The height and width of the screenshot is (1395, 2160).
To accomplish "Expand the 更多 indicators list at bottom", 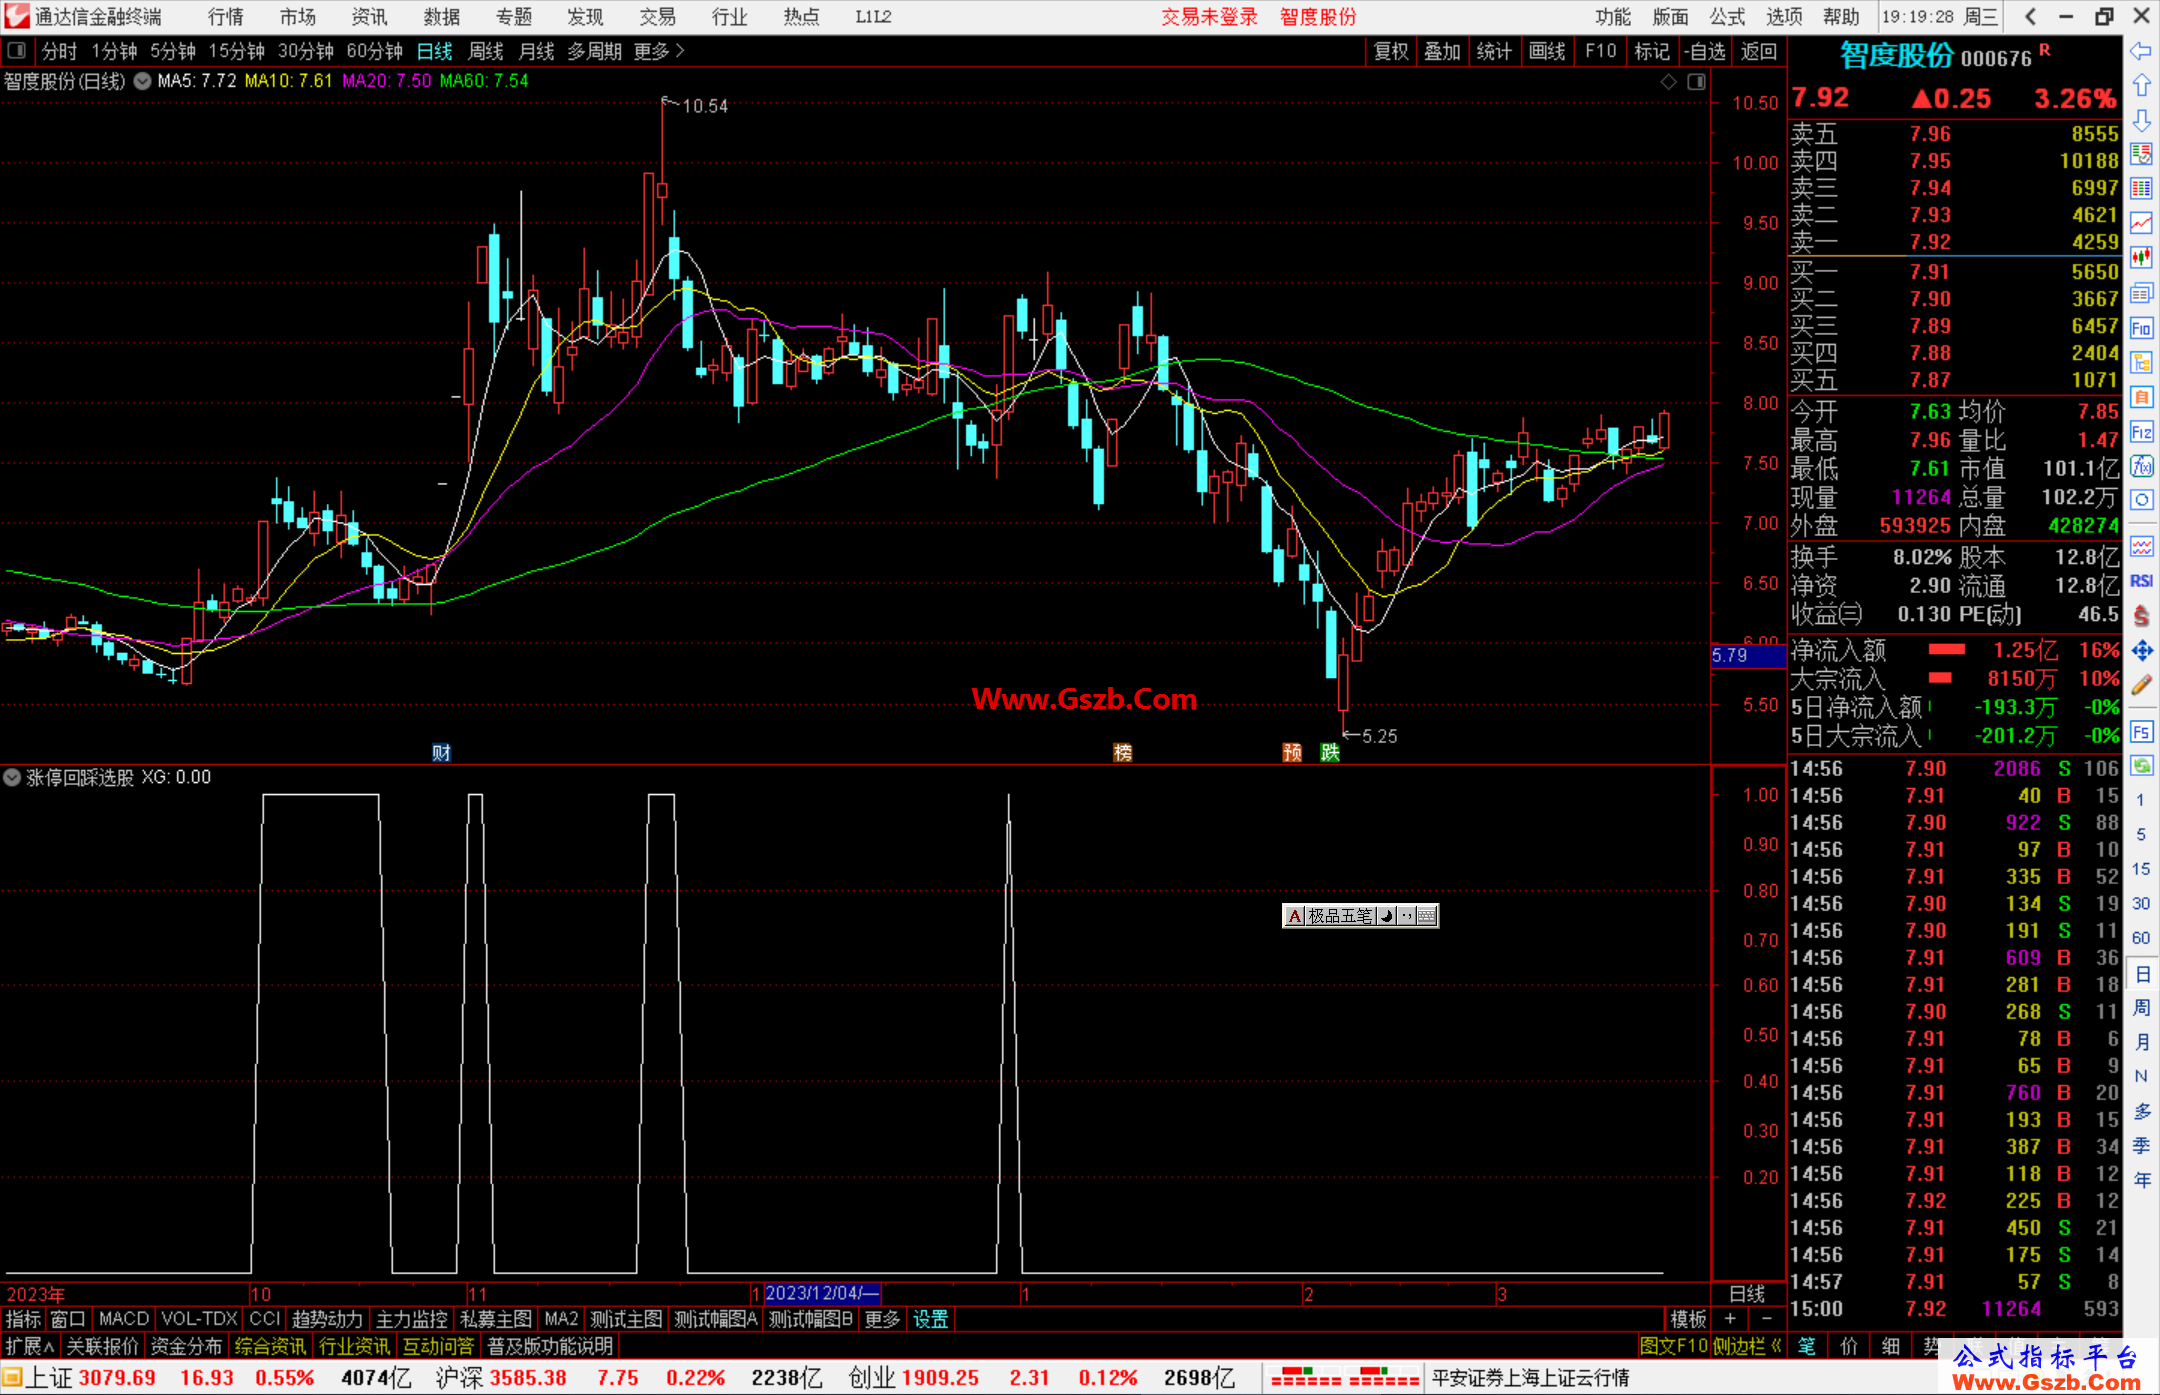I will coord(882,1319).
